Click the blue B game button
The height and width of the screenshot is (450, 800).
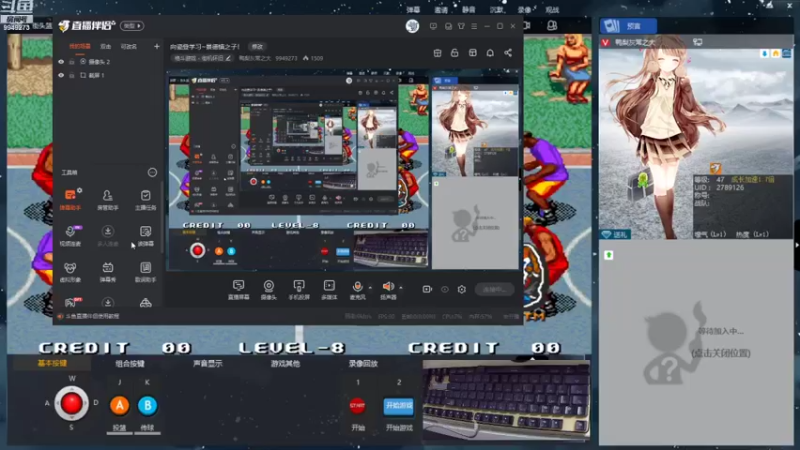coord(147,406)
